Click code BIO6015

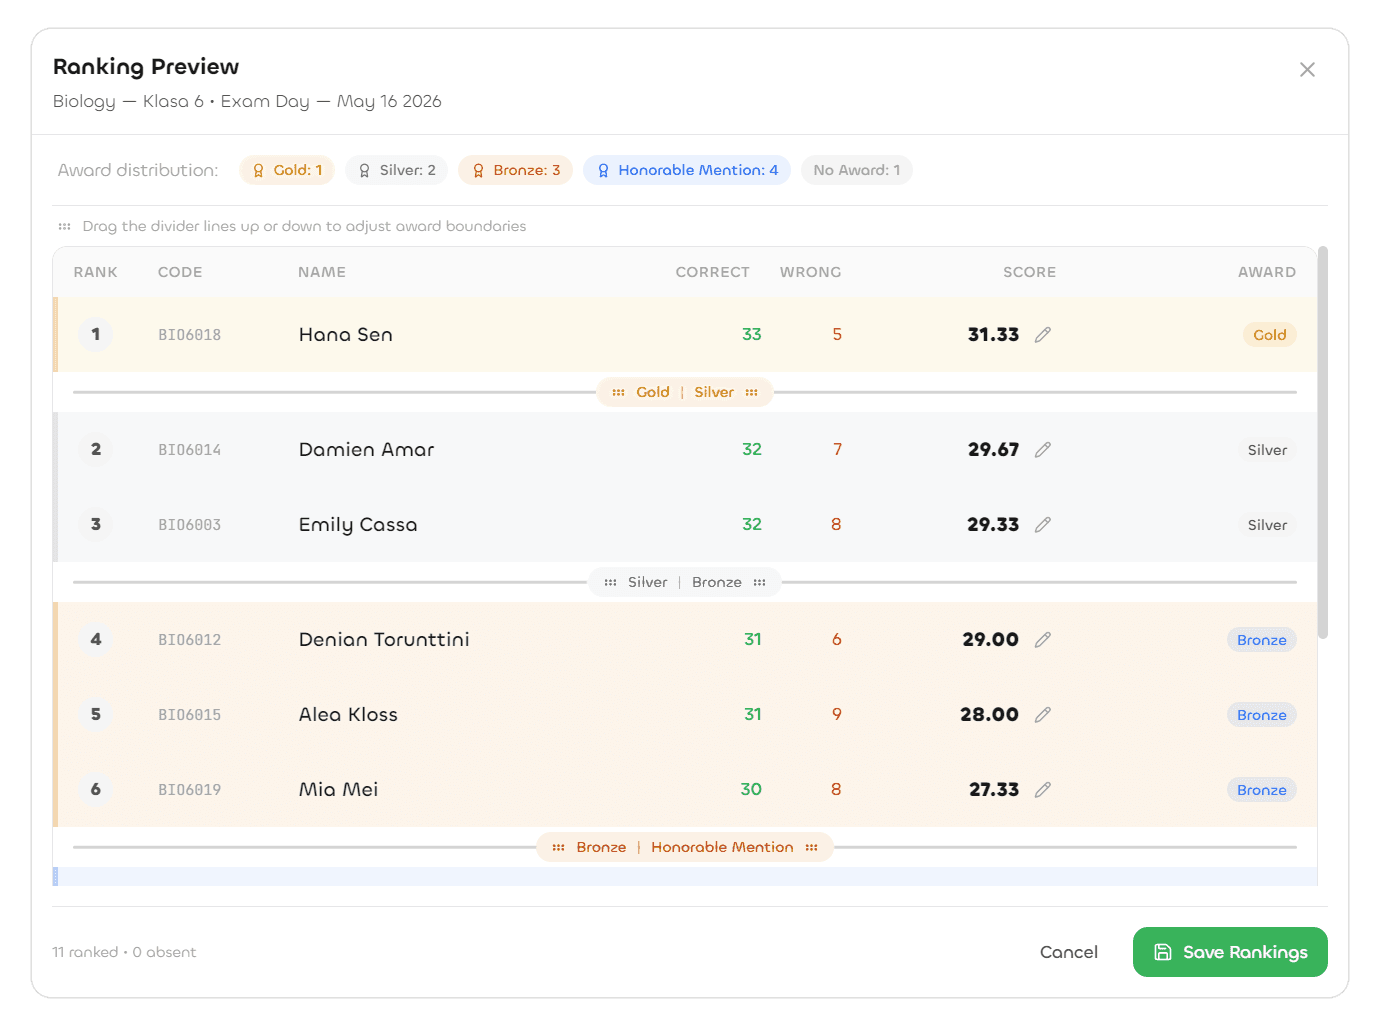pyautogui.click(x=190, y=715)
